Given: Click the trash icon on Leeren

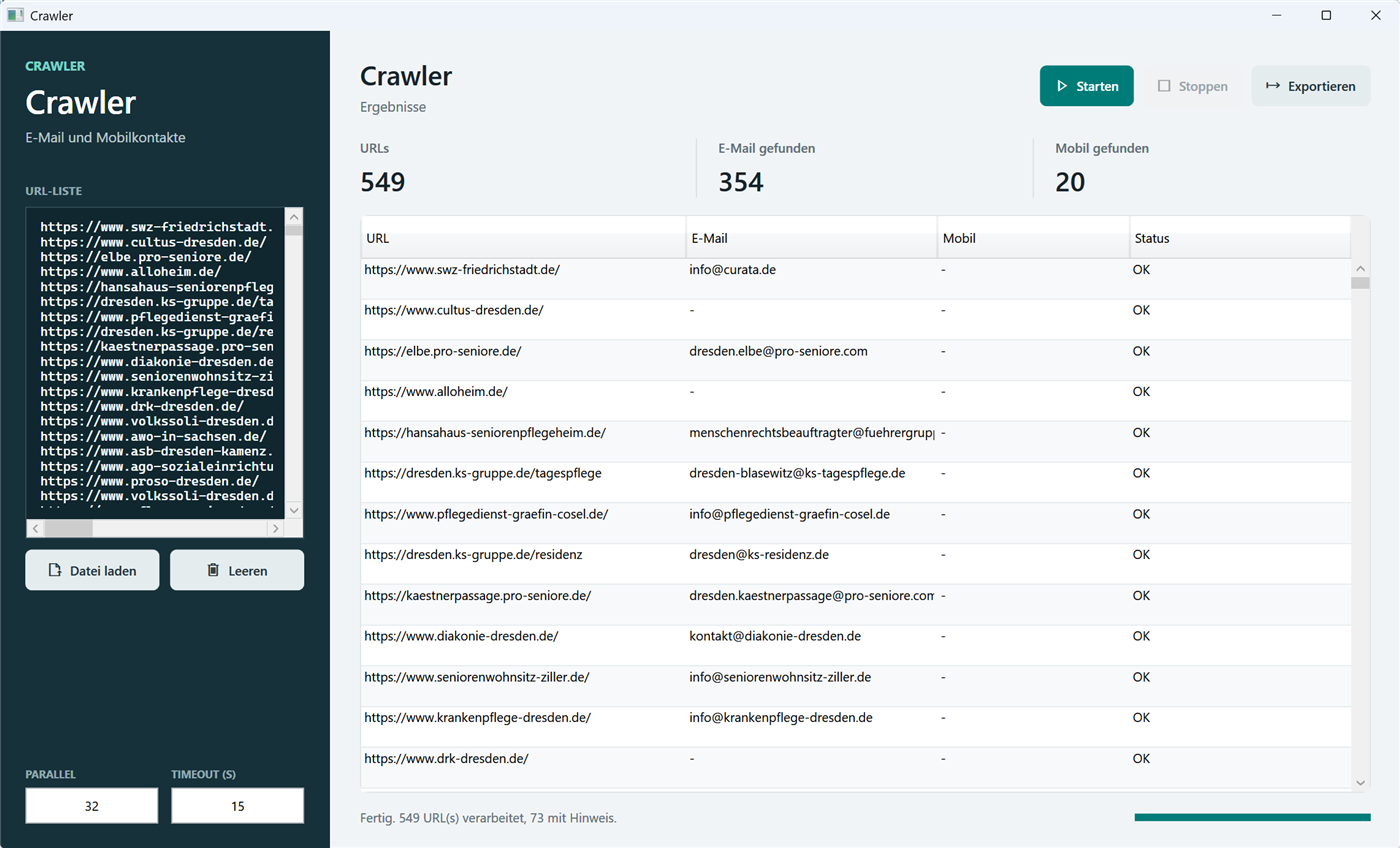Looking at the screenshot, I should [x=212, y=570].
